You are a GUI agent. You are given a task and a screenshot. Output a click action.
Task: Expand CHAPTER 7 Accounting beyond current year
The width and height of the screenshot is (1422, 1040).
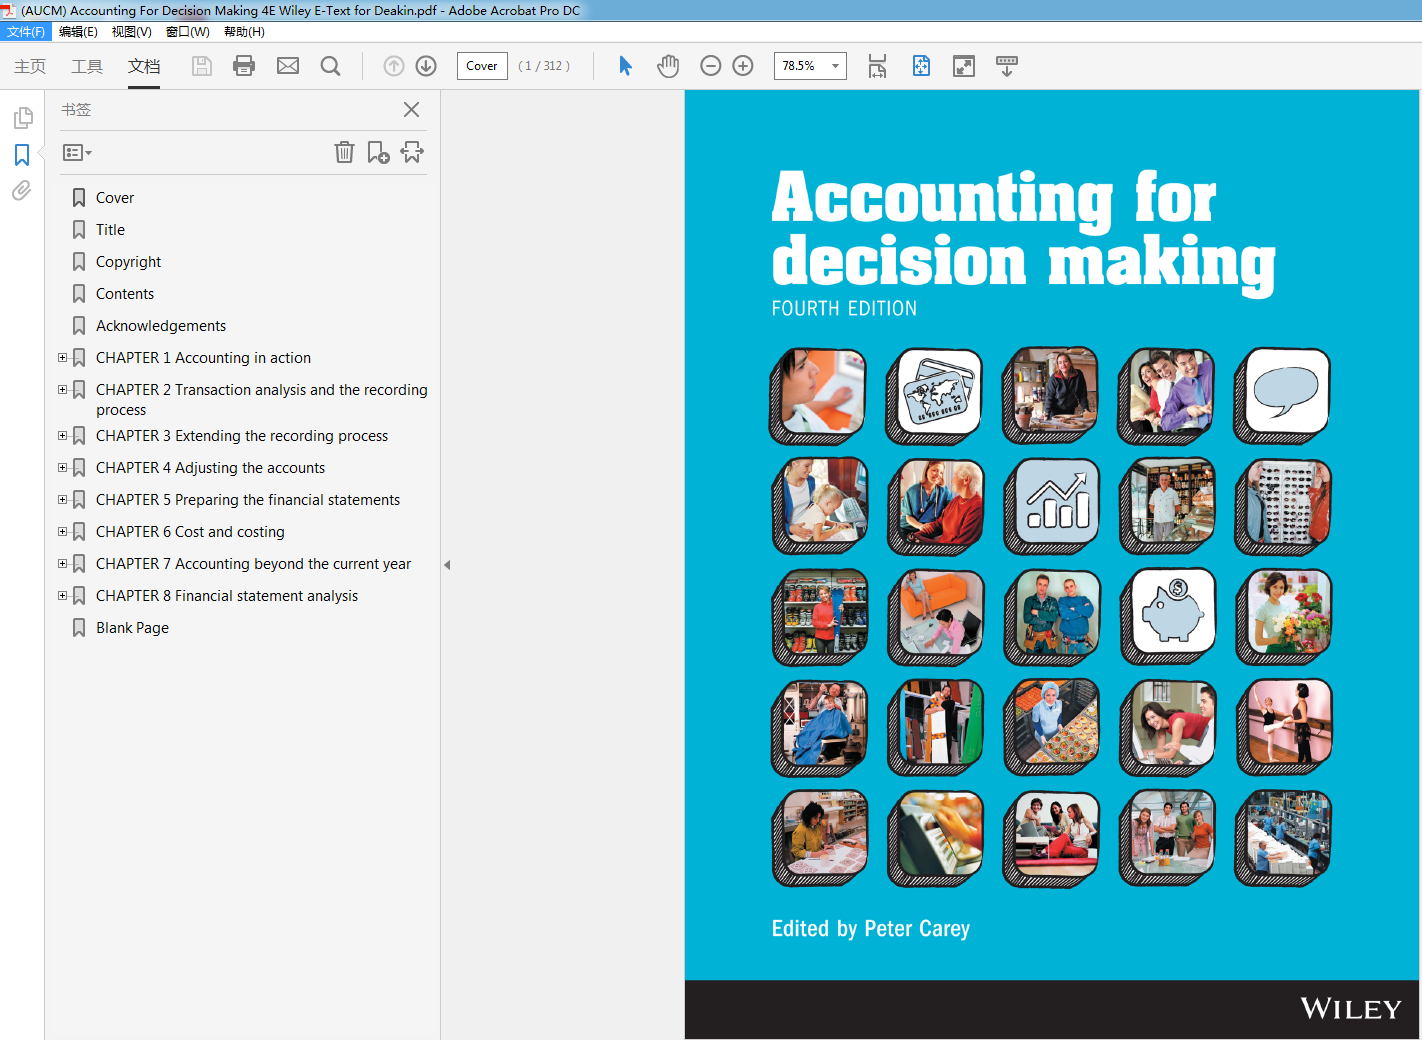pyautogui.click(x=62, y=563)
